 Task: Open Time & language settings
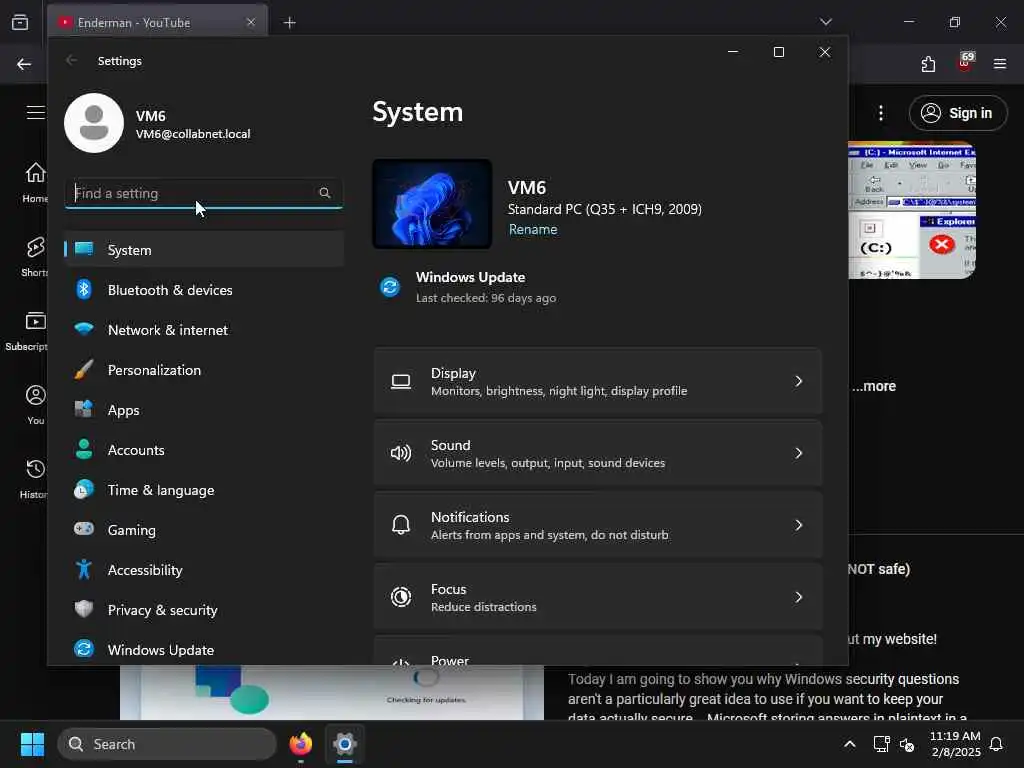204,490
